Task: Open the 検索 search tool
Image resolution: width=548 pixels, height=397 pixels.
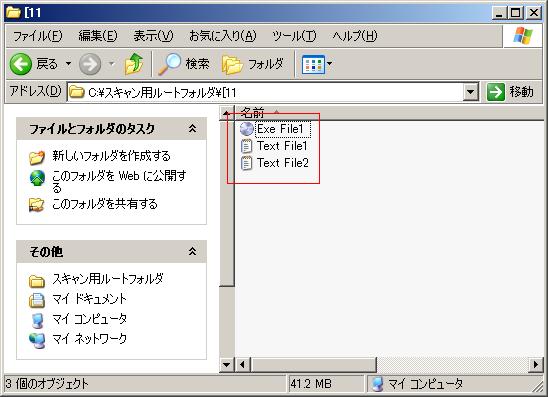Action: 183,64
